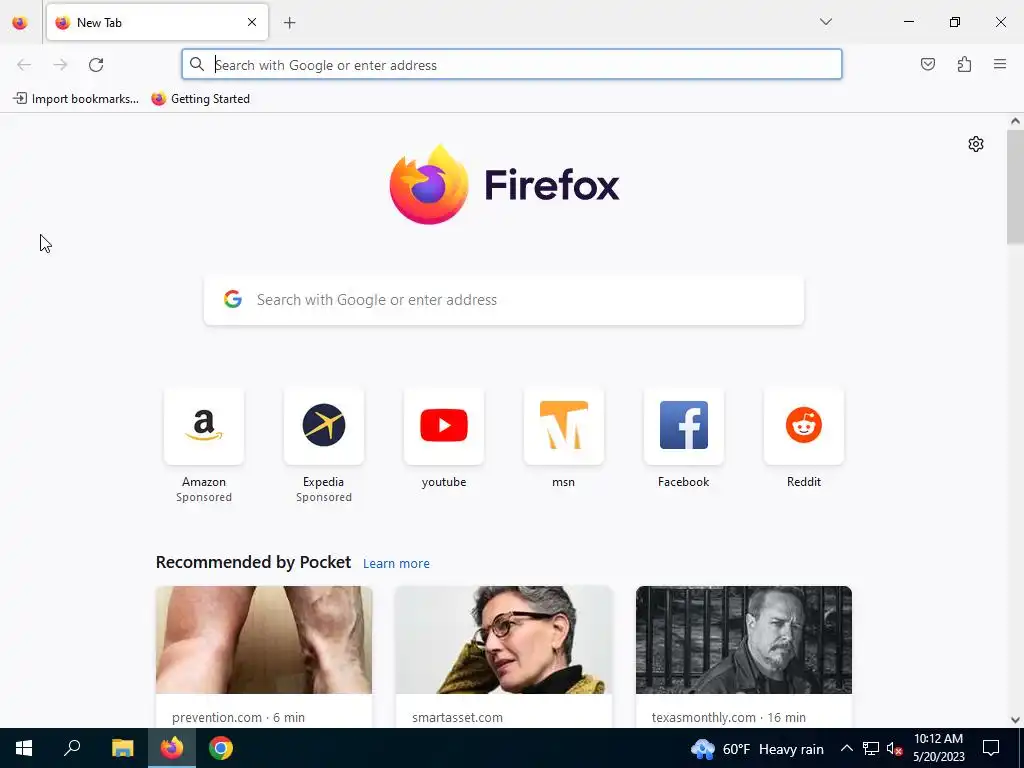Open File Explorer from taskbar
This screenshot has width=1024, height=768.
point(122,748)
